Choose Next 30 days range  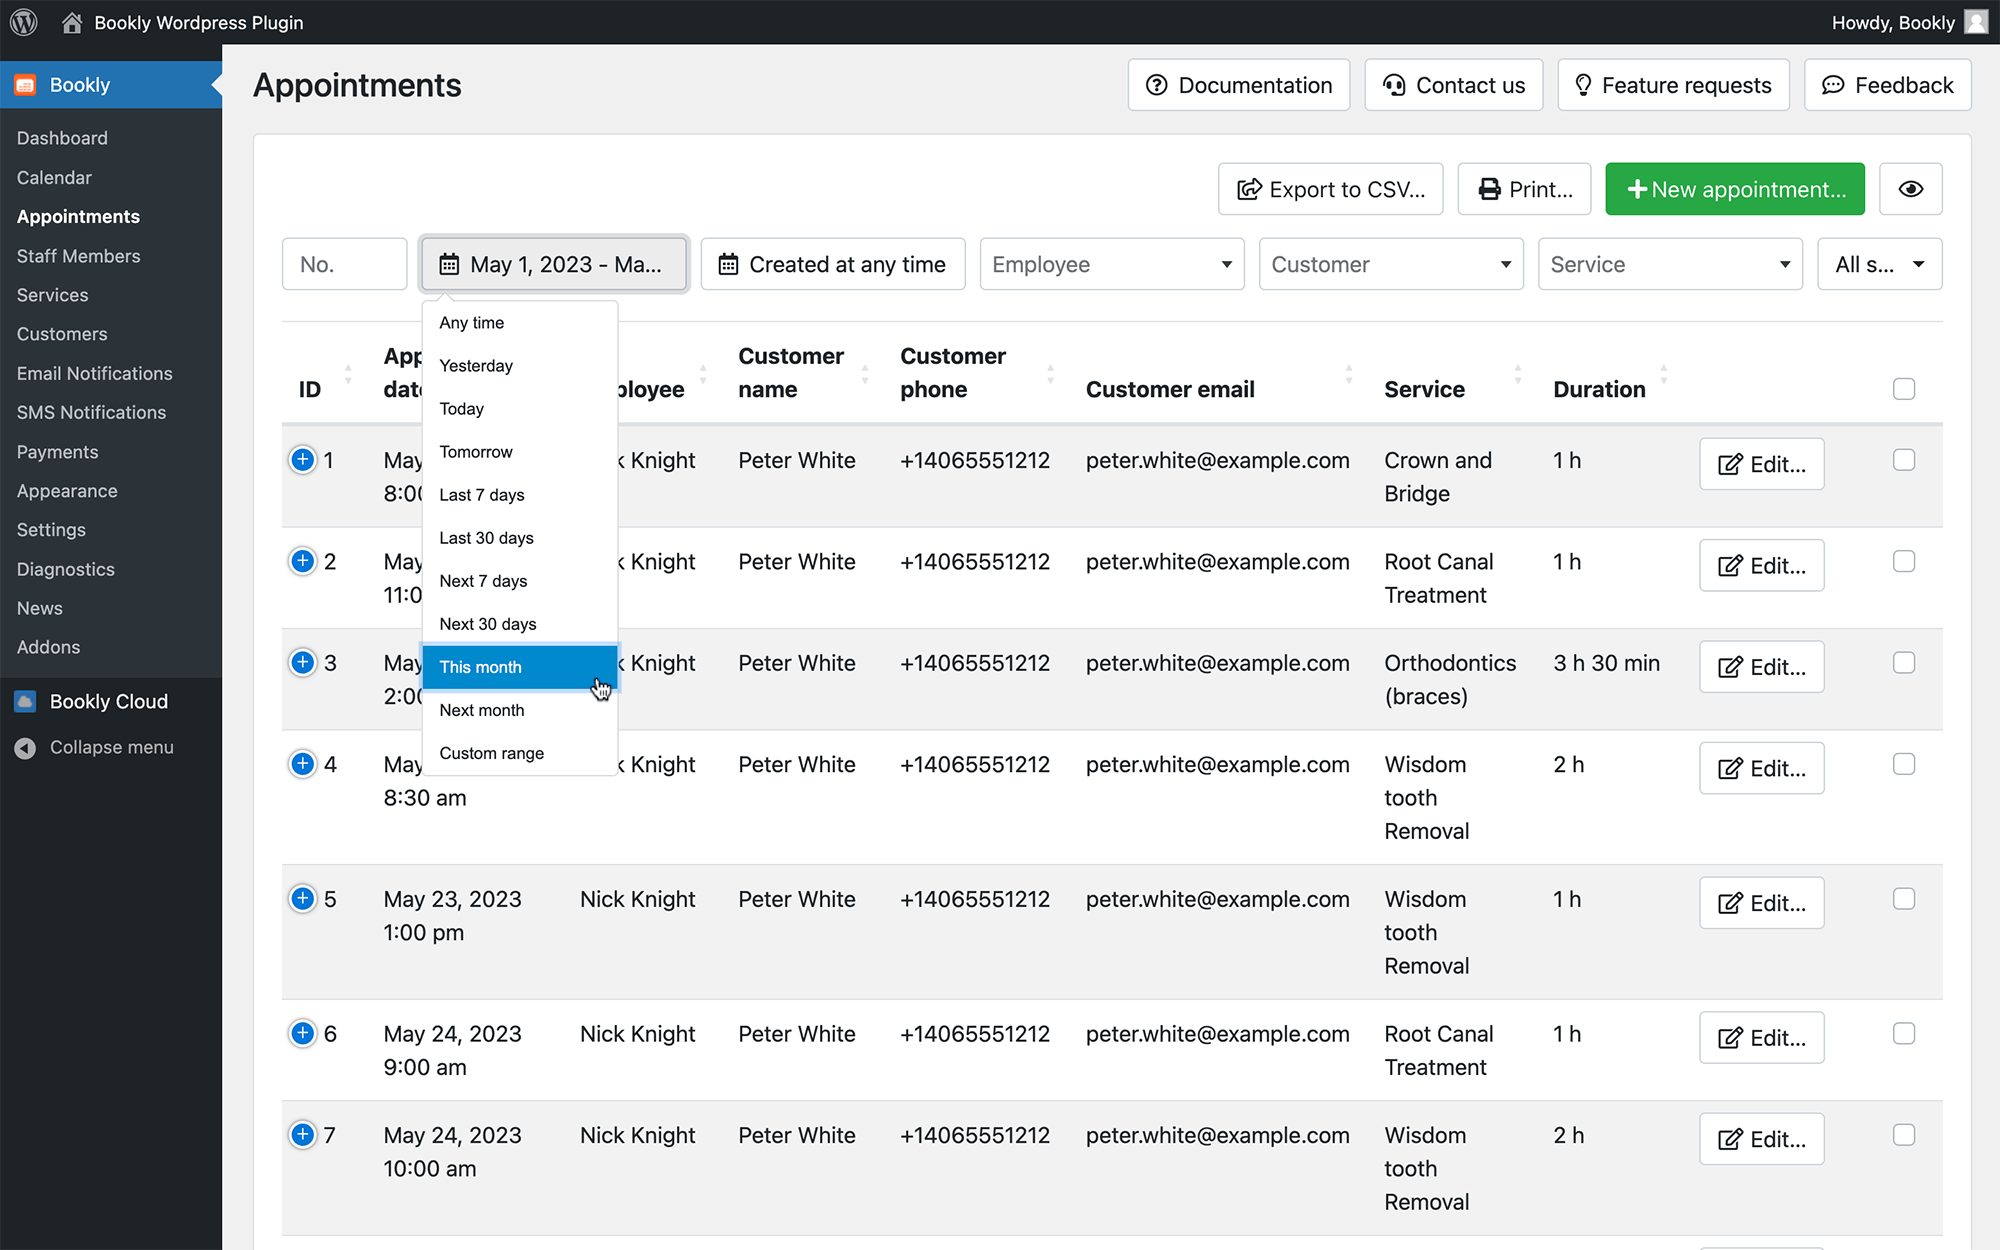(x=520, y=624)
